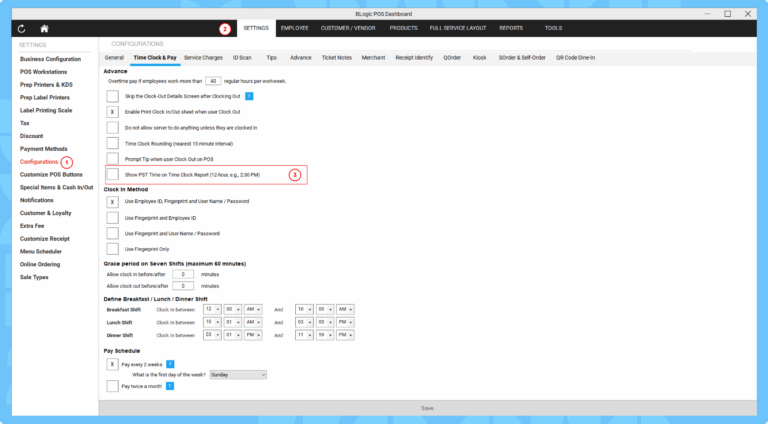Open Breakfast Shift end hour dropdown
This screenshot has height=424, width=768.
tap(304, 309)
